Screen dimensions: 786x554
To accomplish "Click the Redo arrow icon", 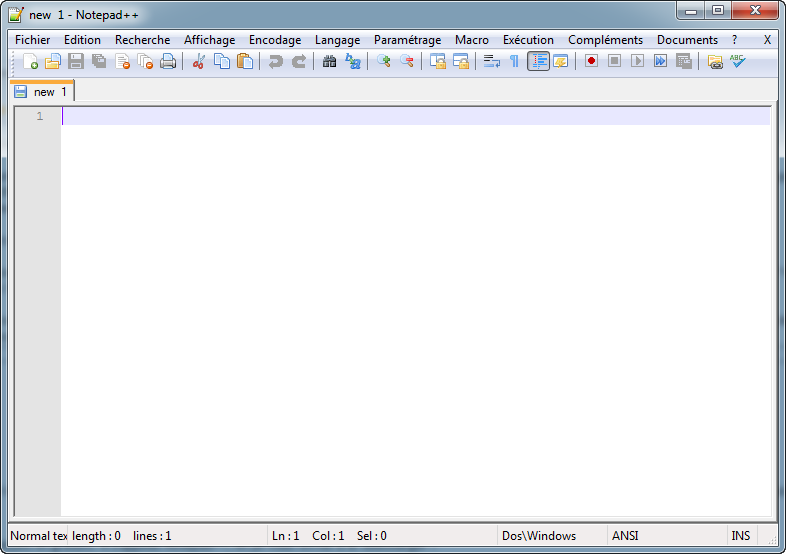I will [x=299, y=61].
